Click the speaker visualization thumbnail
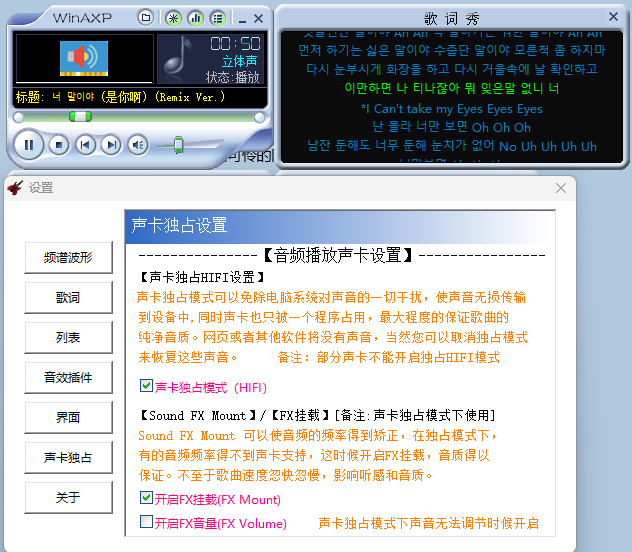Viewport: 632px width, 552px height. pos(84,58)
